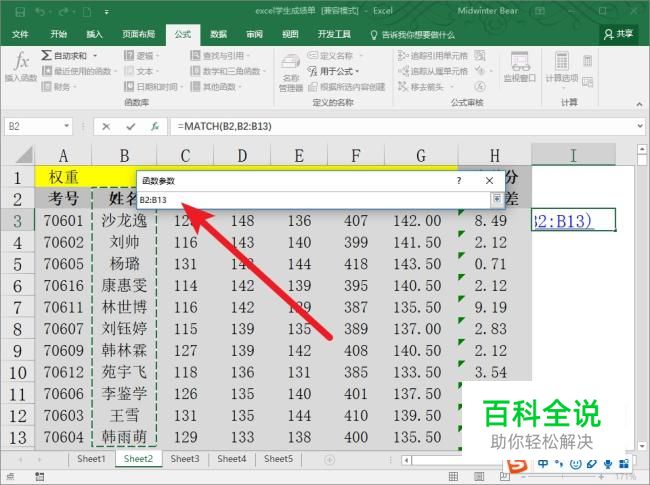Click the B2:B13 range input field

tap(314, 200)
